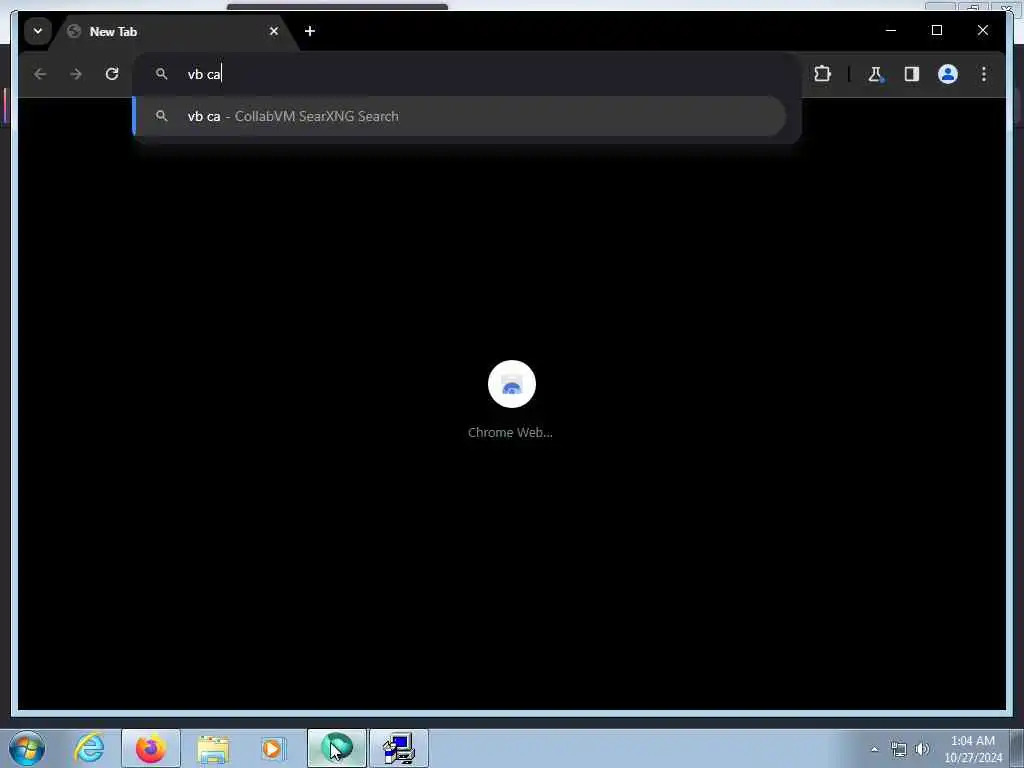This screenshot has height=768, width=1024.
Task: Go back with the back arrow
Action: [x=40, y=74]
